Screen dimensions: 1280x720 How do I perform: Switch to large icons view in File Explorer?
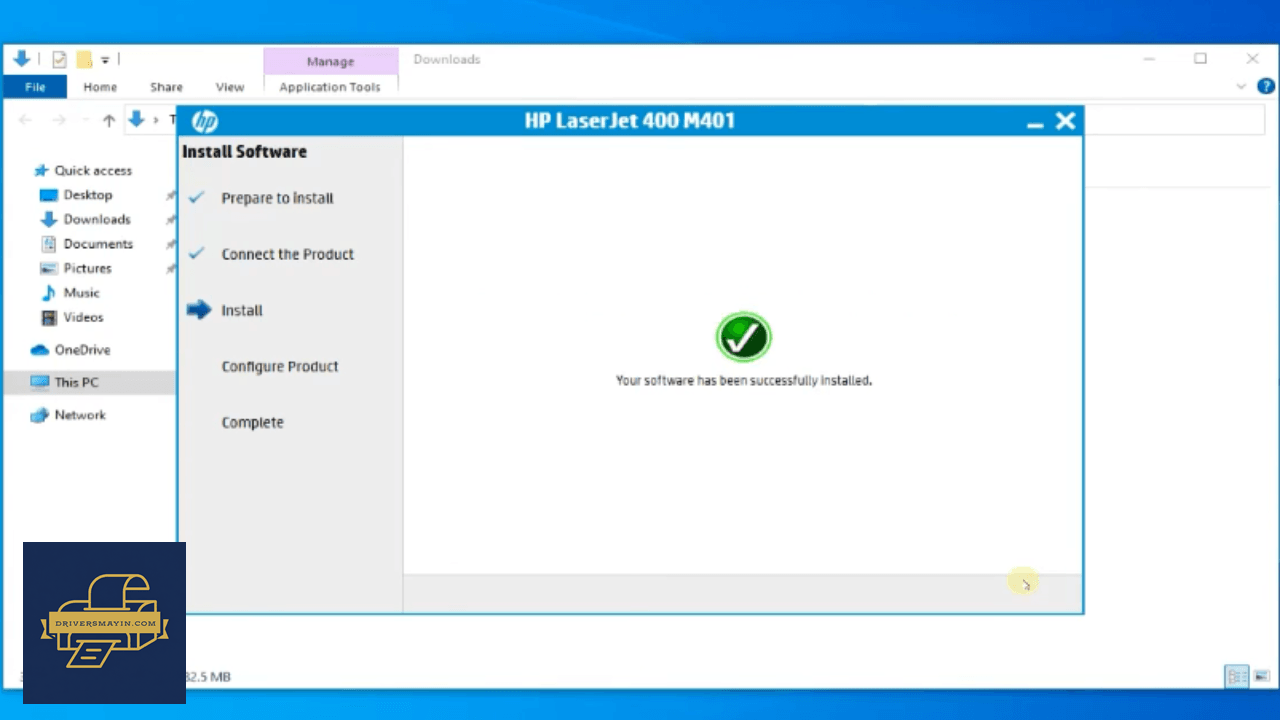point(1260,677)
